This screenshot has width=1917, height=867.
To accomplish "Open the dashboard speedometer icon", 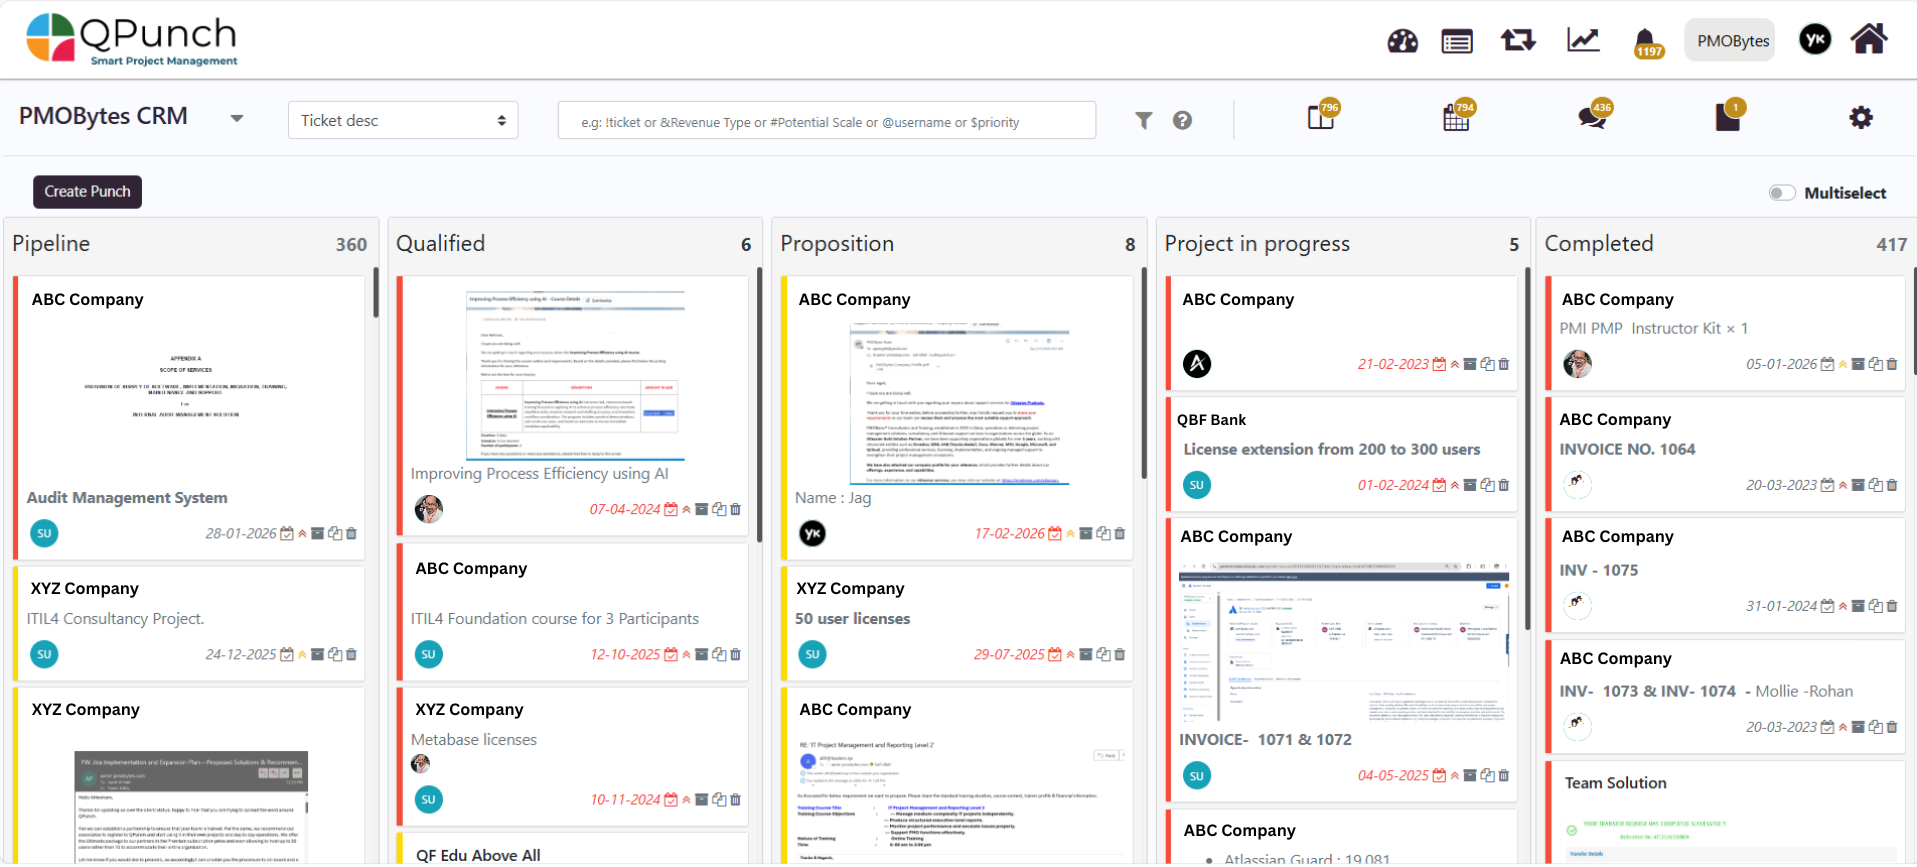I will pos(1402,41).
